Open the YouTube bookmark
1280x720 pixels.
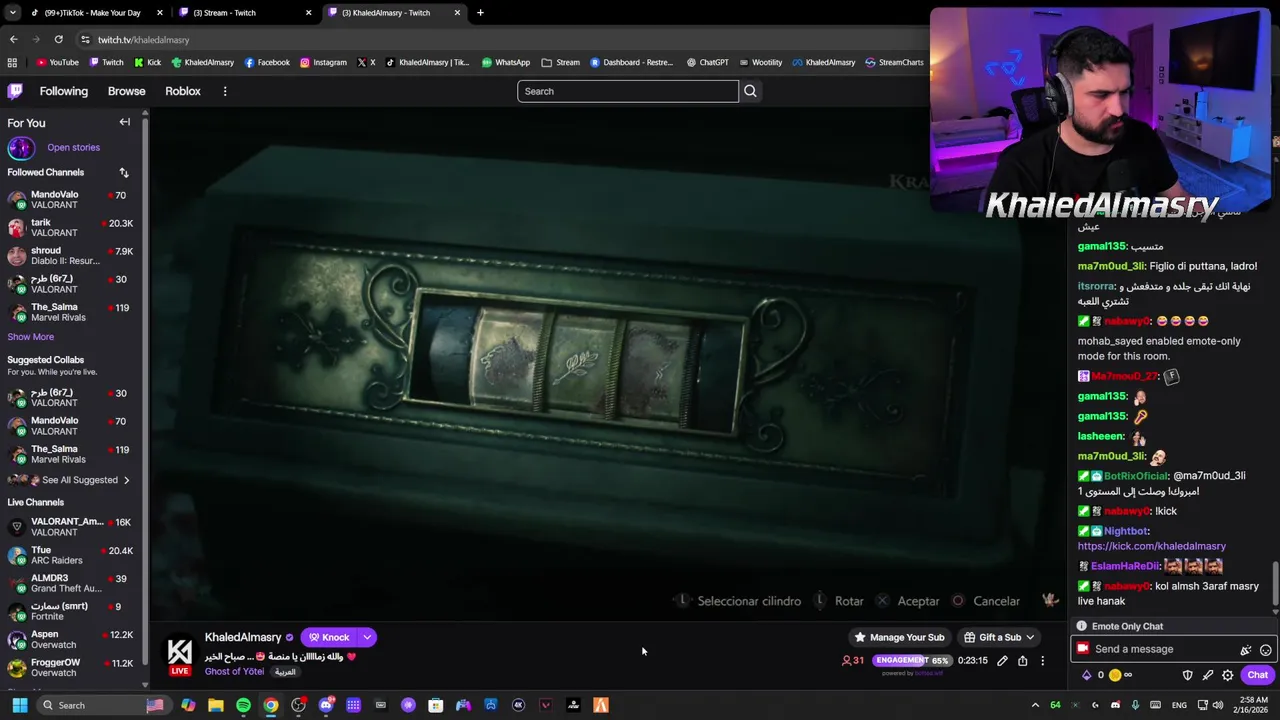[x=57, y=62]
